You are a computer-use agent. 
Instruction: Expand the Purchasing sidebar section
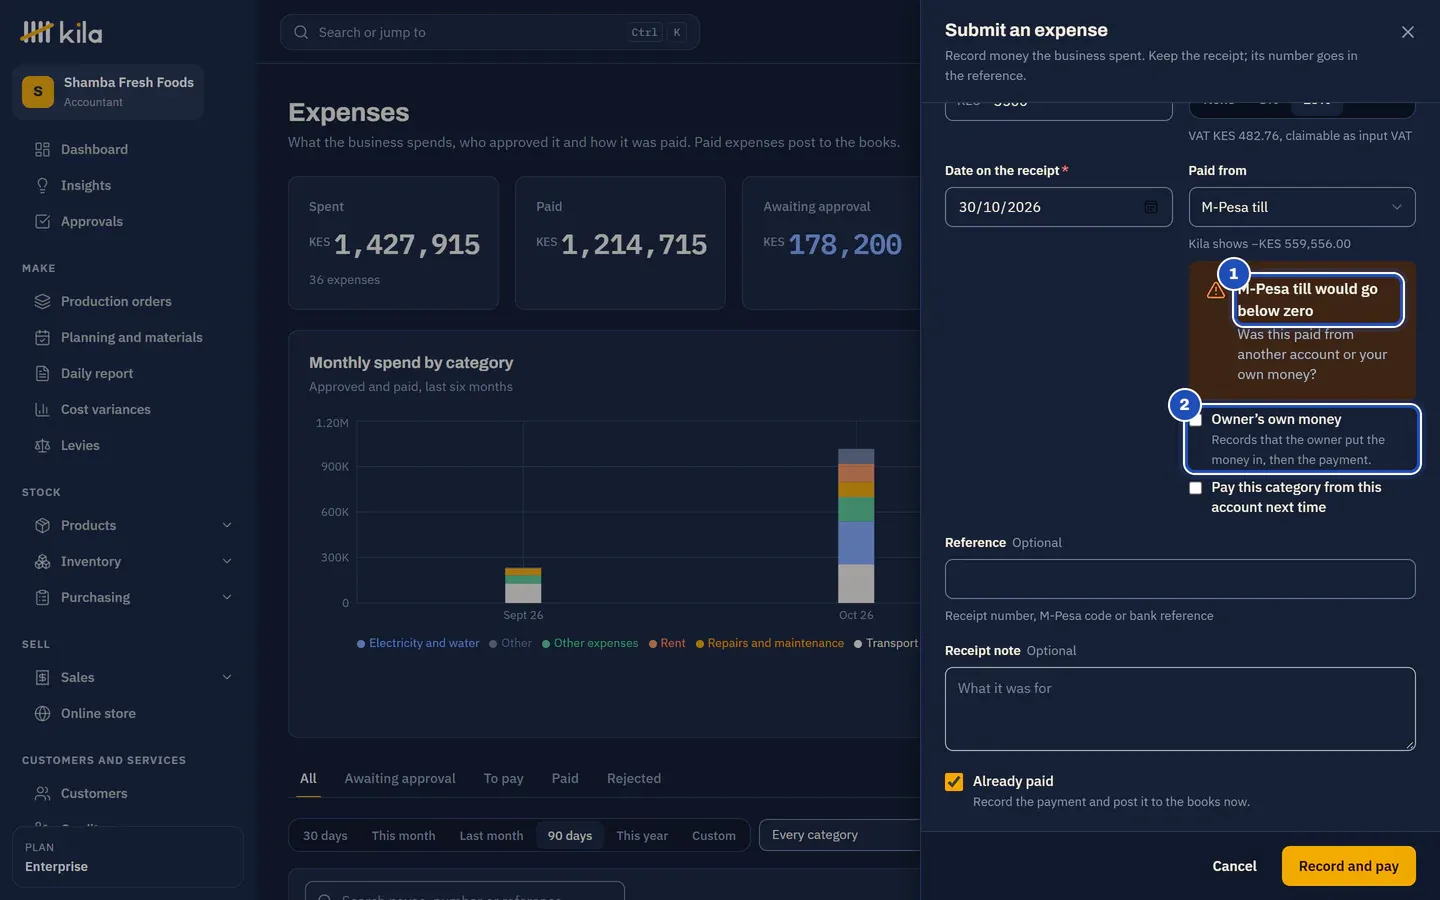[227, 598]
